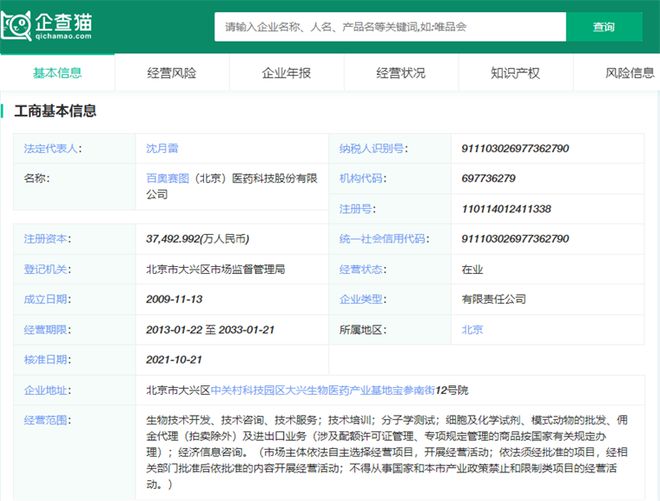
Task: Select founding date 2009-11-13
Action: (x=174, y=299)
